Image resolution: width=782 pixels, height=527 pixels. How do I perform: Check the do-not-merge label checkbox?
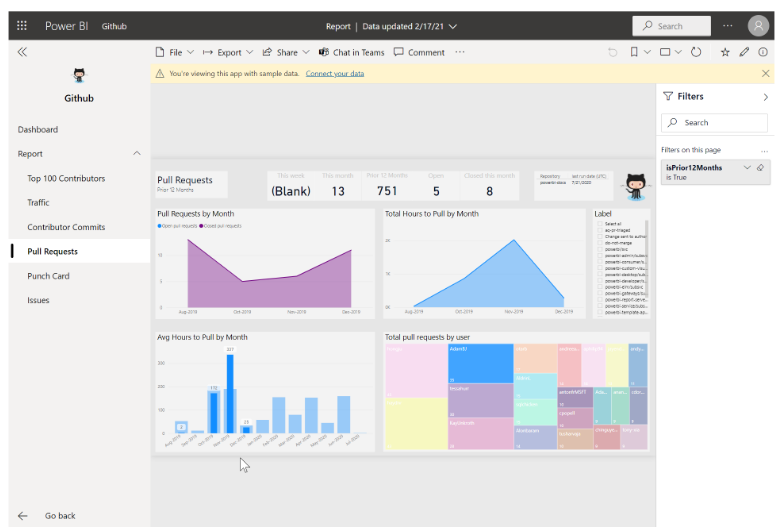[600, 243]
